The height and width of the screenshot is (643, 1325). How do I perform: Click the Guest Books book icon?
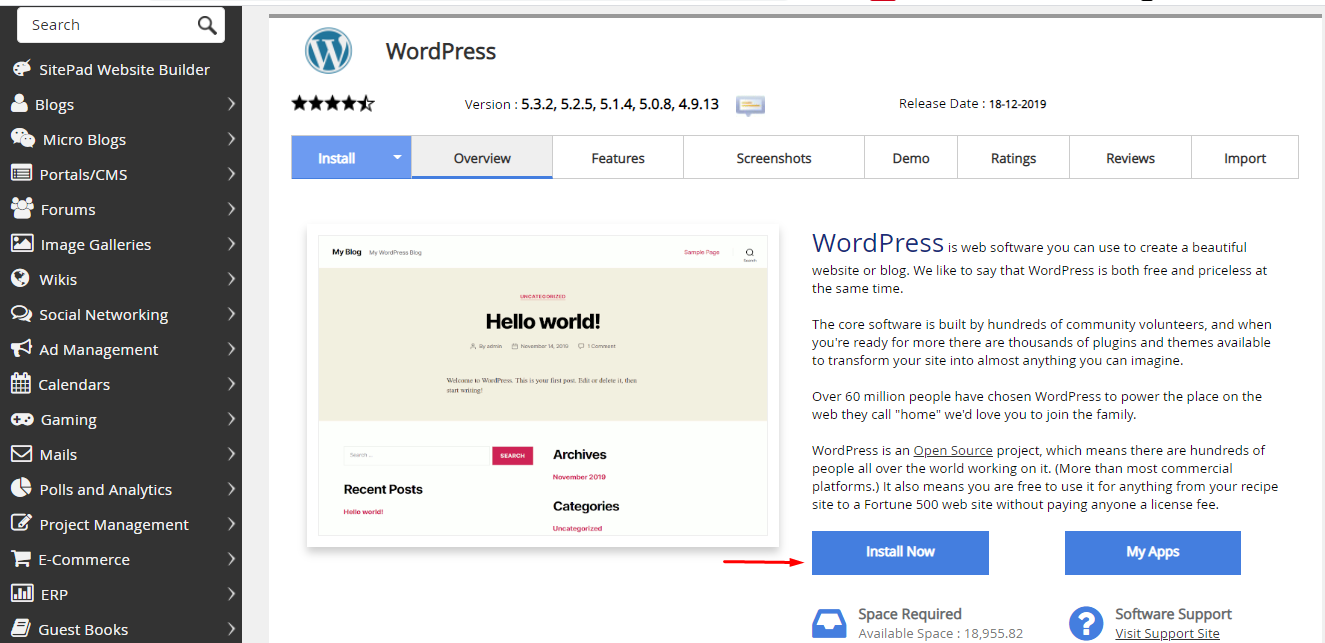(21, 628)
